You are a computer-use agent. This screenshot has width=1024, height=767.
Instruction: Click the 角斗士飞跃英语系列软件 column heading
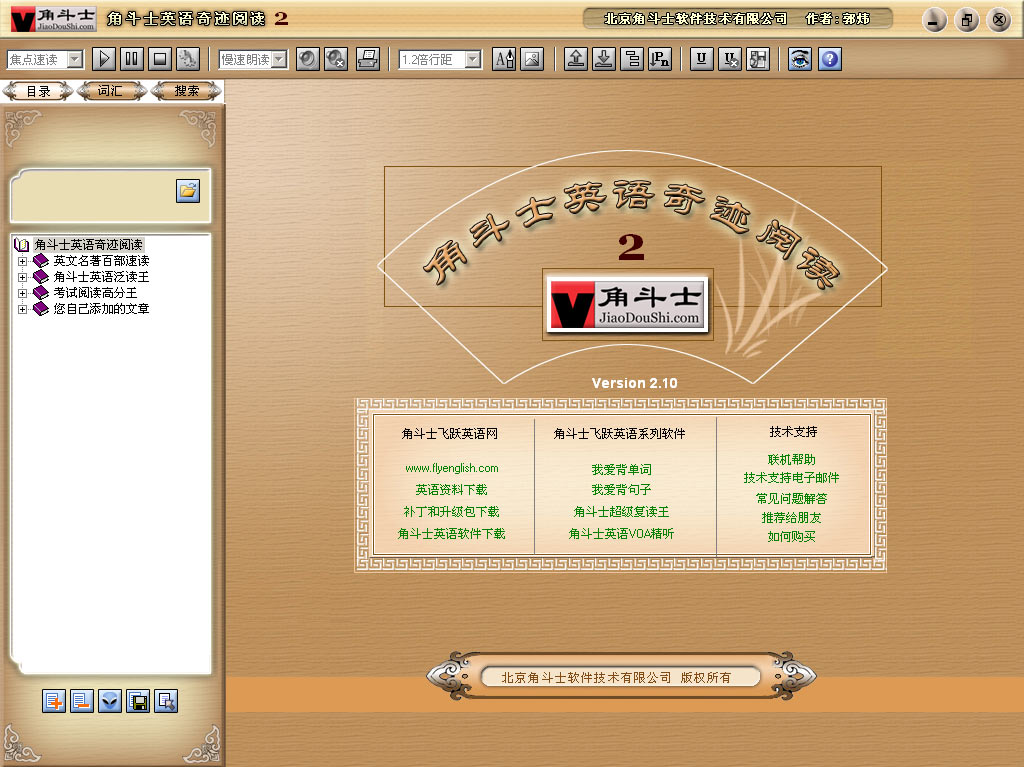(x=619, y=433)
